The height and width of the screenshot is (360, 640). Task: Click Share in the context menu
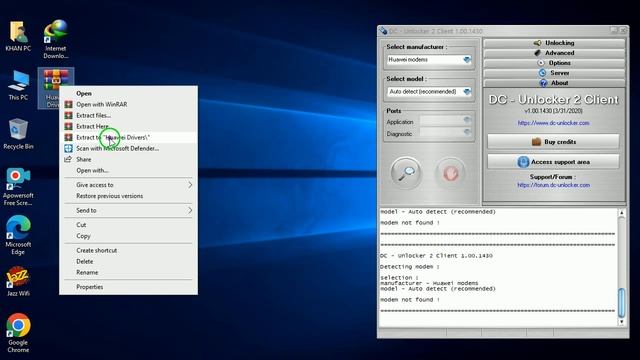pyautogui.click(x=128, y=160)
